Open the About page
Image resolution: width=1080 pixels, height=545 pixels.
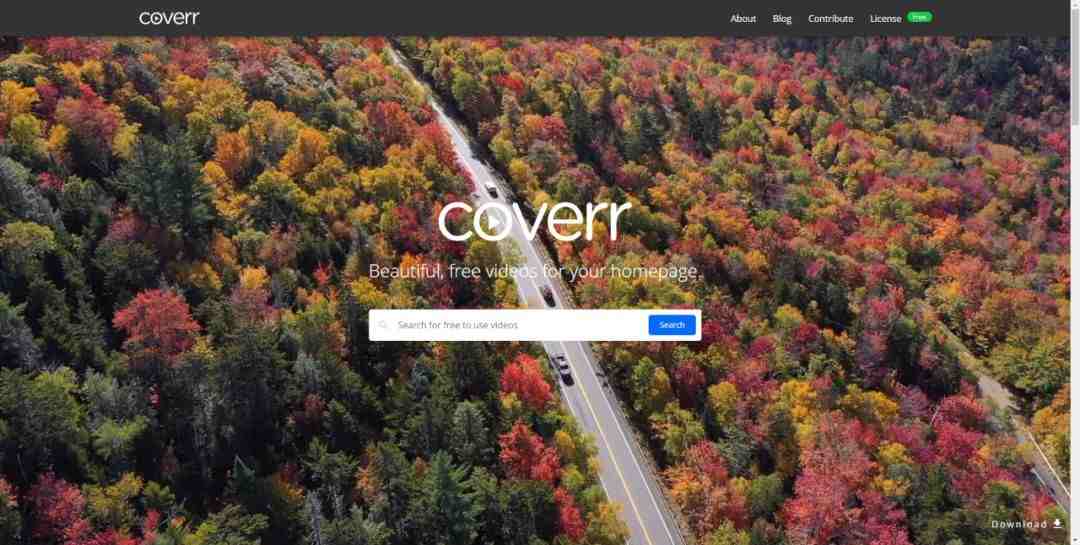[742, 19]
